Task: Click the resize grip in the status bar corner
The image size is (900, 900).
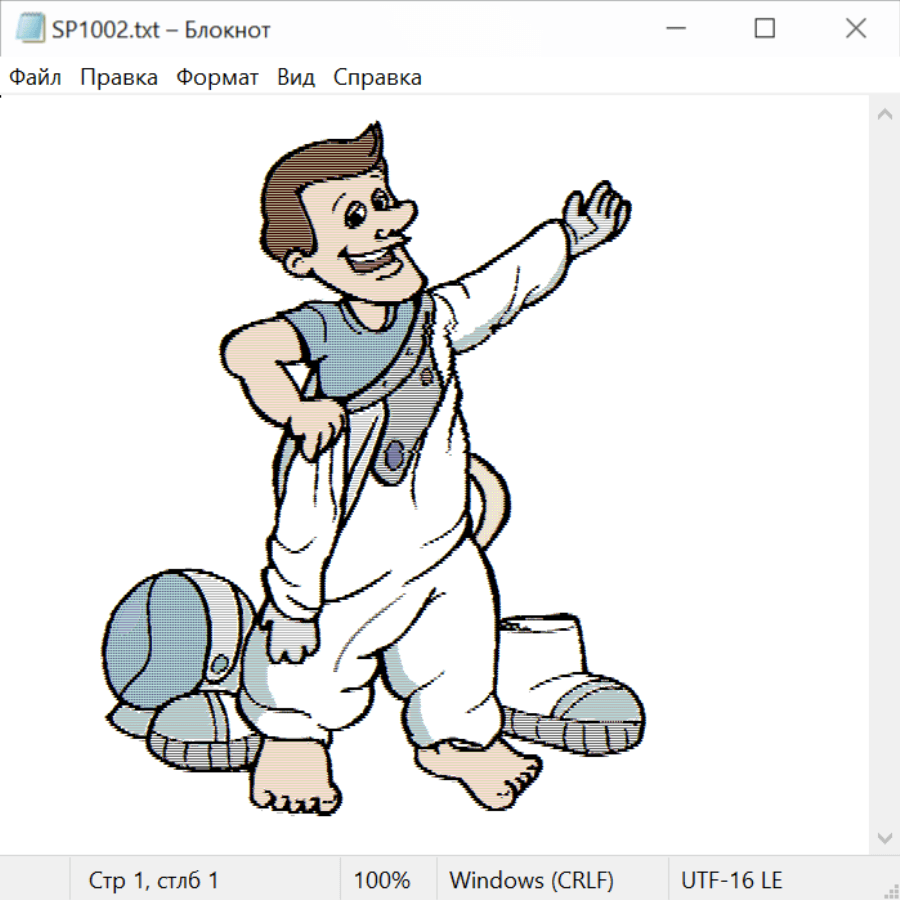Action: click(891, 891)
